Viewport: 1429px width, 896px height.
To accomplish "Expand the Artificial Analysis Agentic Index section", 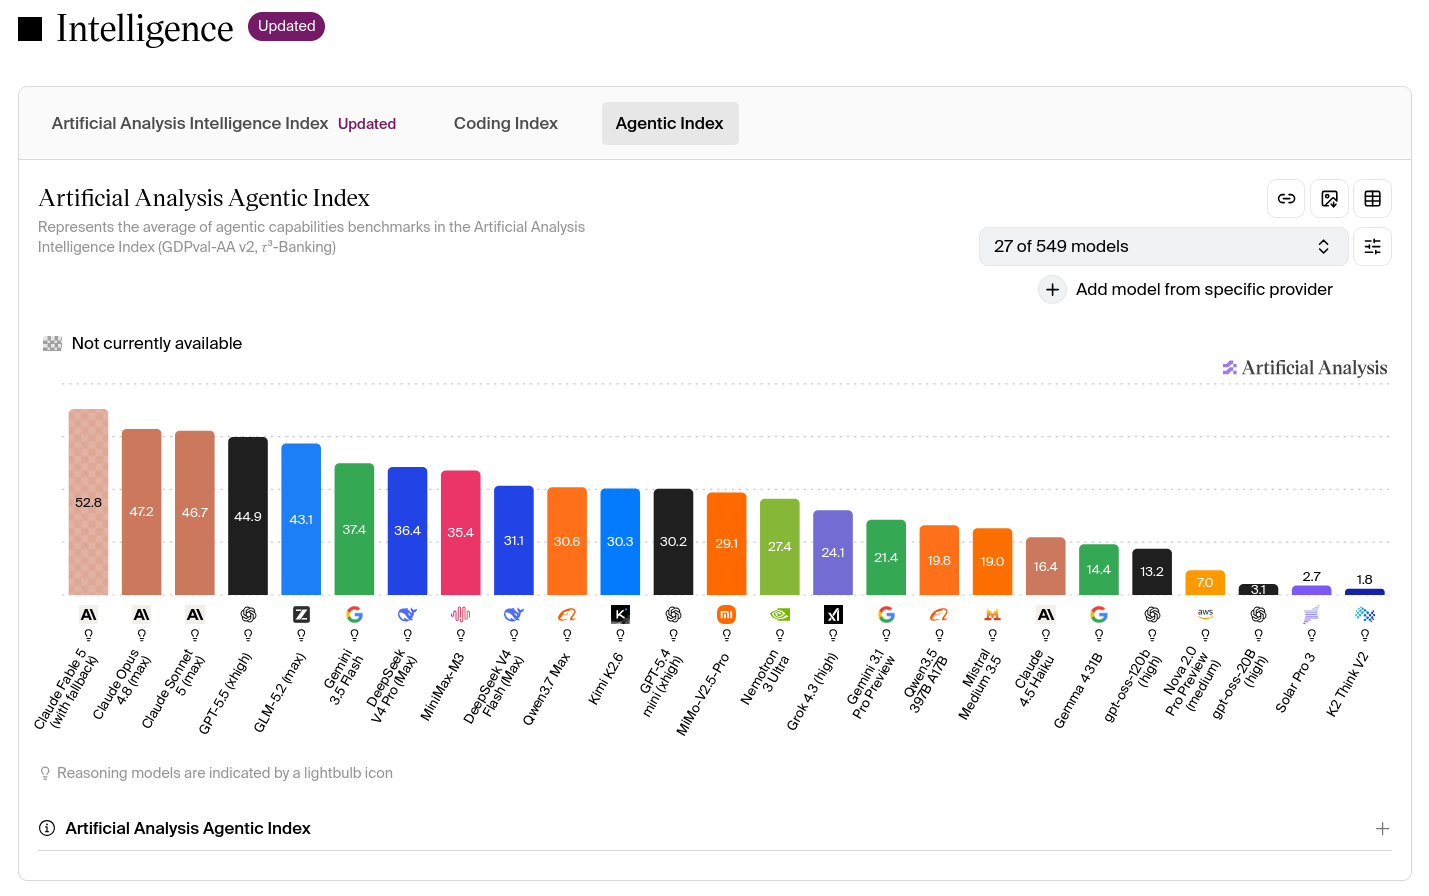I will click(1382, 828).
